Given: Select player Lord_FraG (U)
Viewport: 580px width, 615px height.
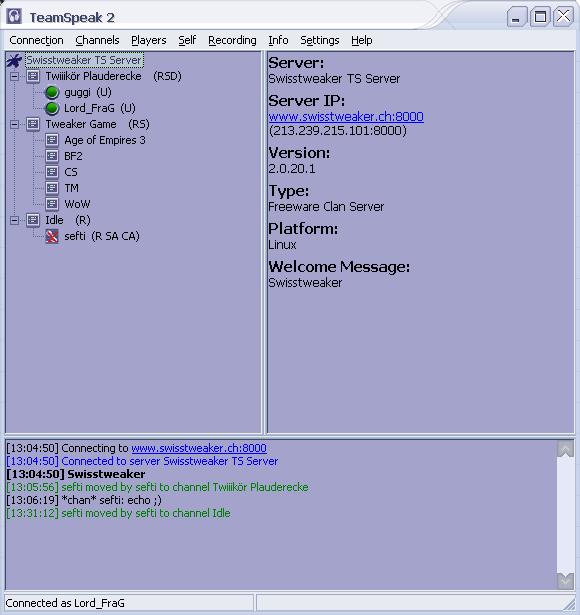Looking at the screenshot, I should coord(100,109).
